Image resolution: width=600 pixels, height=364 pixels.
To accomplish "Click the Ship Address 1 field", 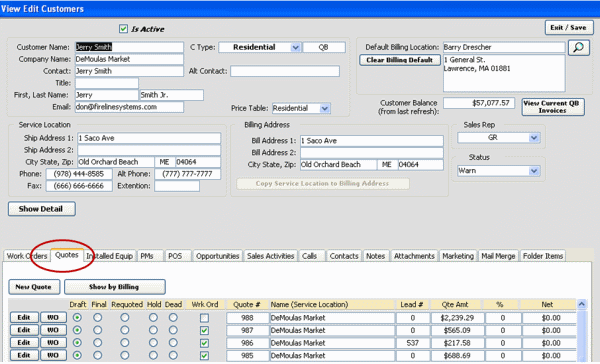I will (x=149, y=138).
